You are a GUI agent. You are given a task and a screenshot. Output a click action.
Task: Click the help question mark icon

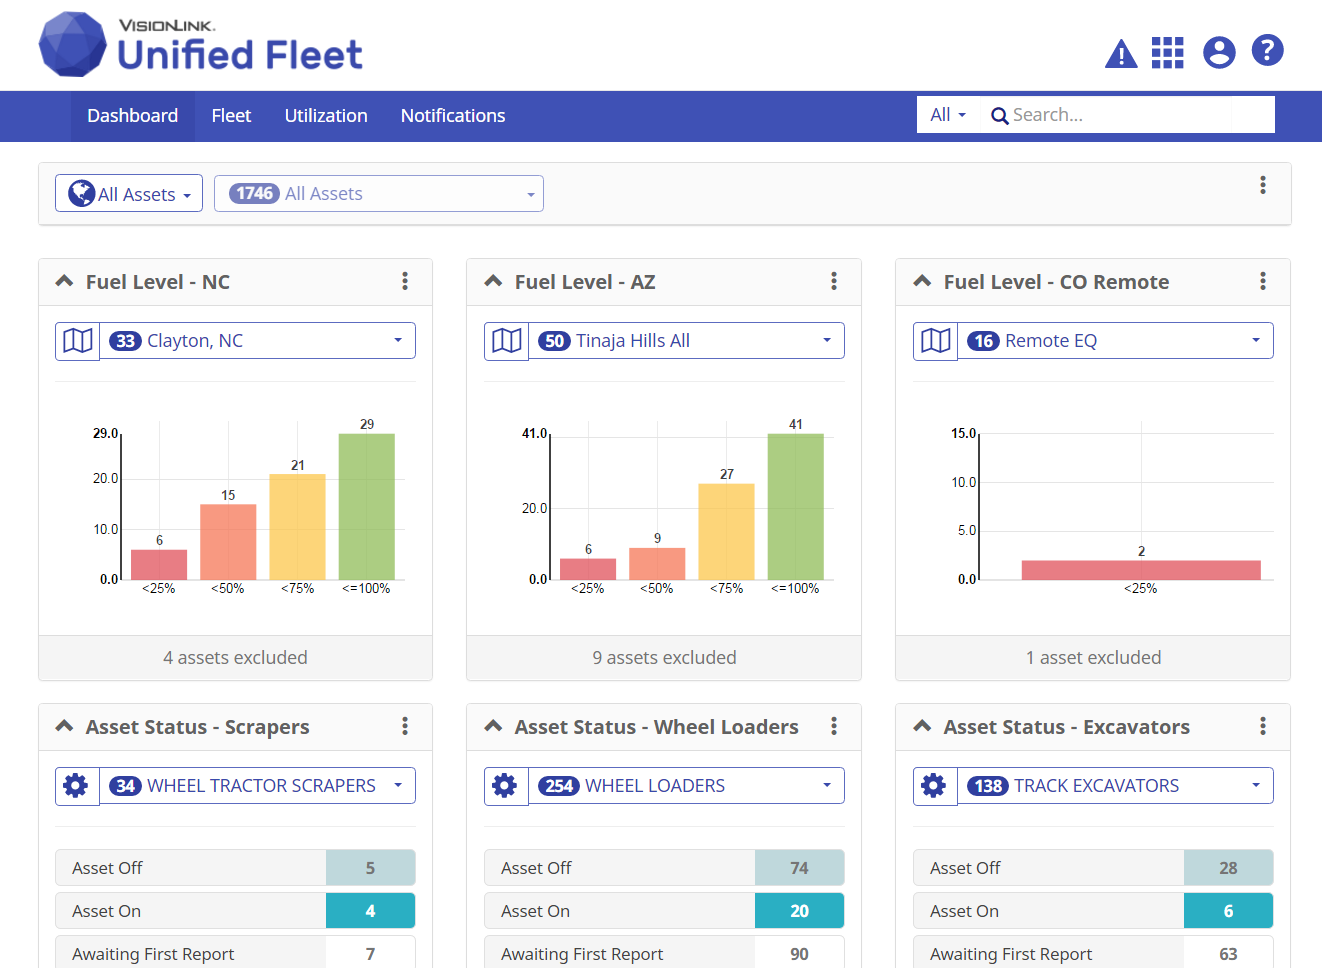(1267, 50)
